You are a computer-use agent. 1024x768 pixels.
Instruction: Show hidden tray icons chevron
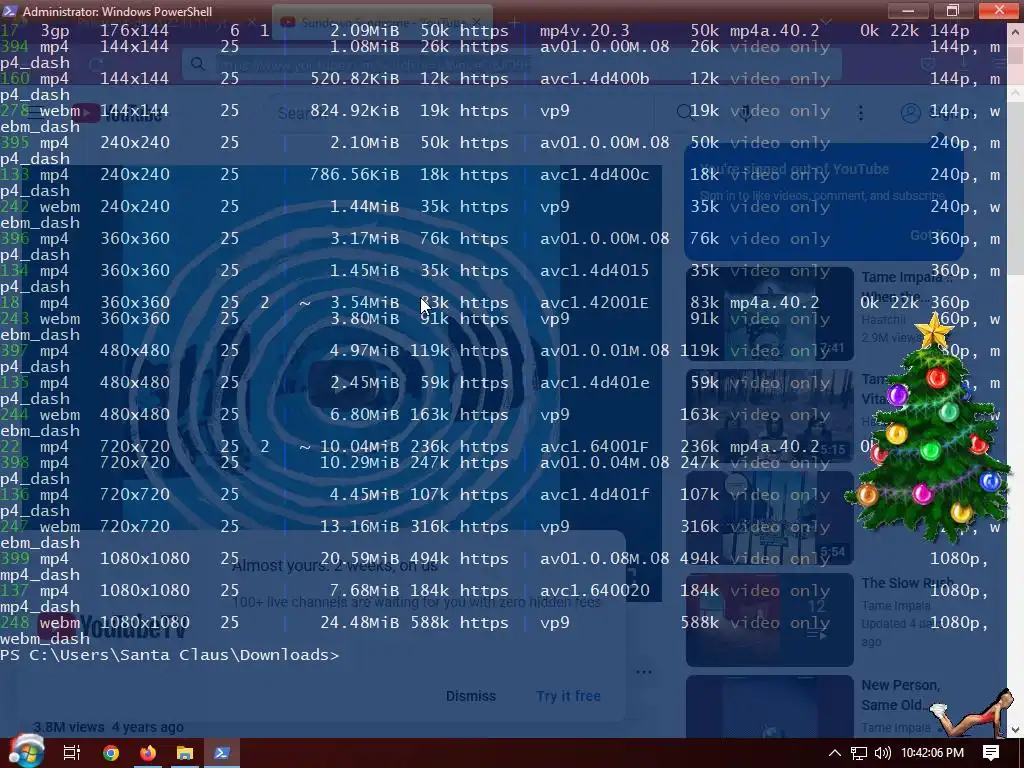(835, 753)
